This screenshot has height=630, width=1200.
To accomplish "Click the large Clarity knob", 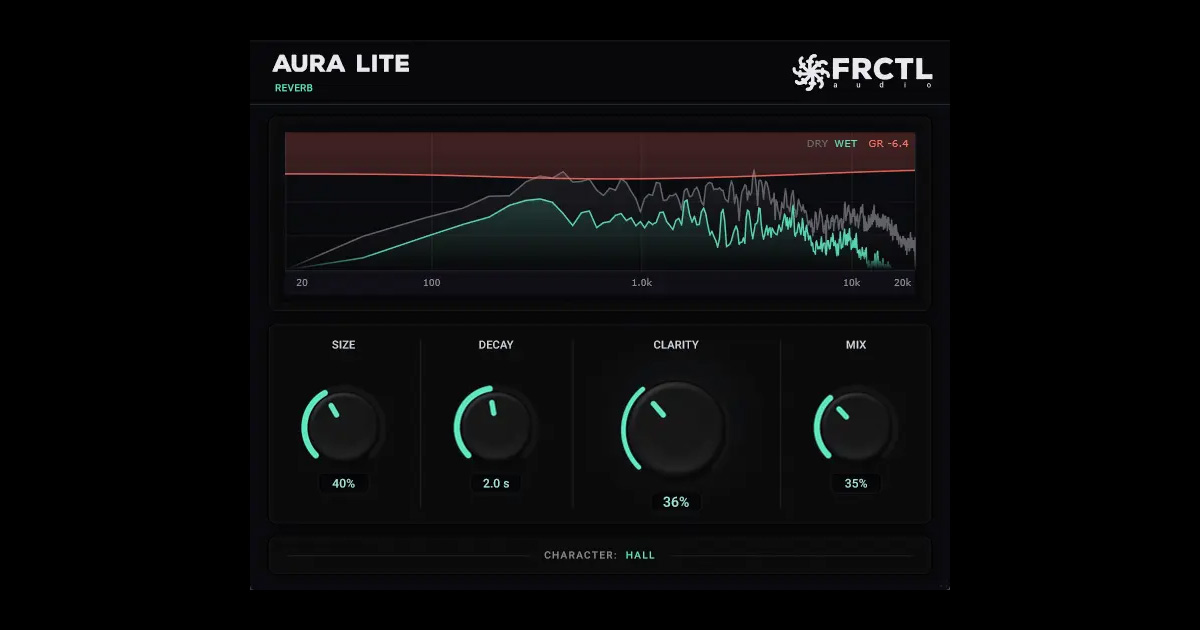I will pos(676,427).
